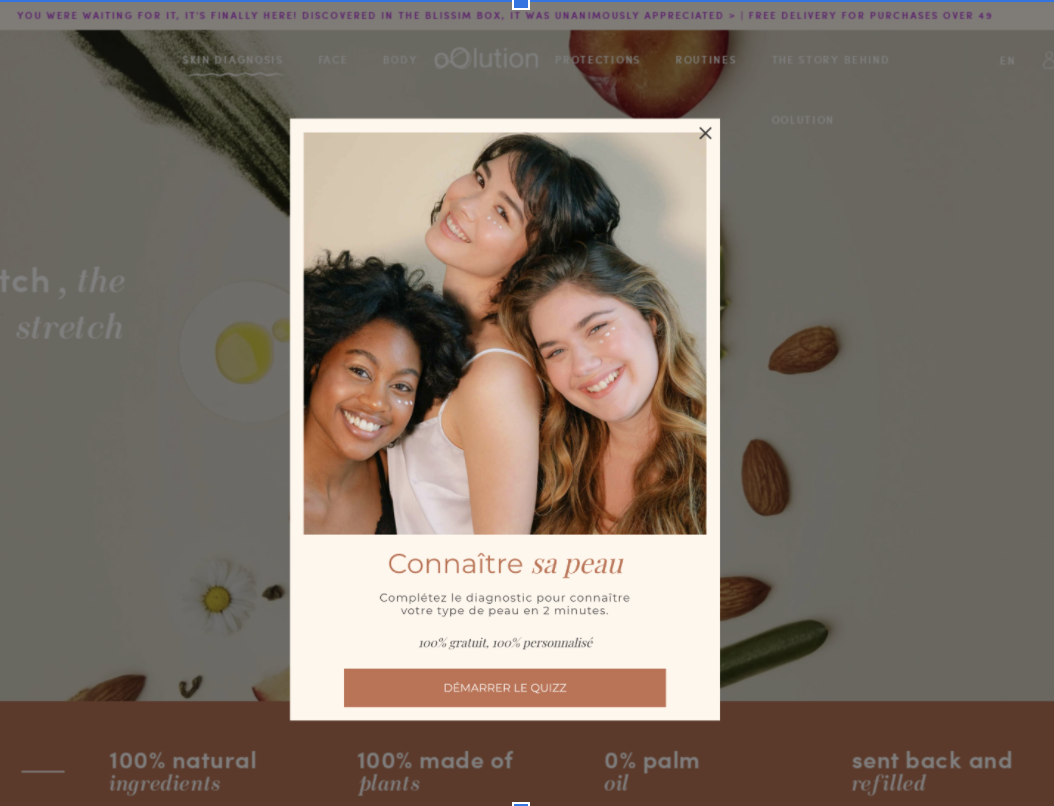1054x806 pixels.
Task: Open the Face menu
Action: coord(333,60)
